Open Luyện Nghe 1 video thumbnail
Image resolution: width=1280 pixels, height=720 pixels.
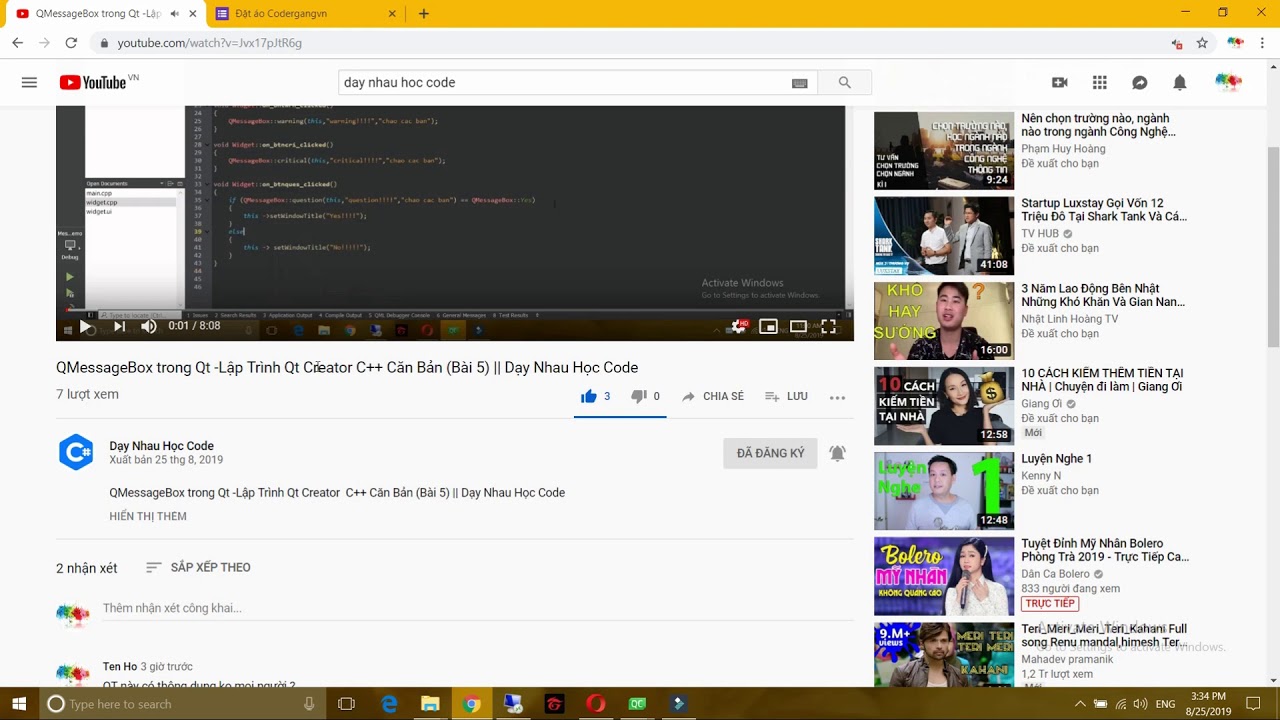click(x=944, y=491)
